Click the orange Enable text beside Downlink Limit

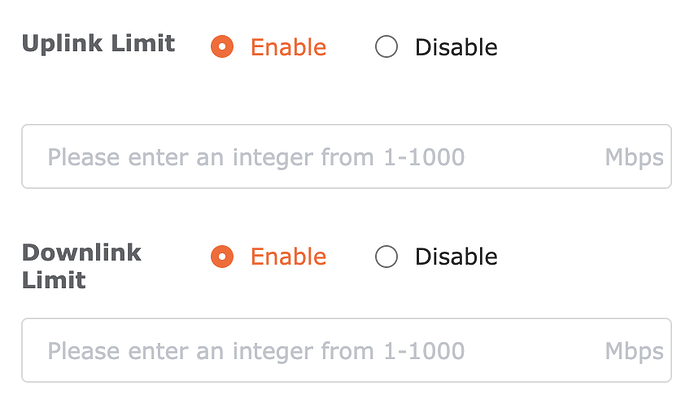pos(288,257)
